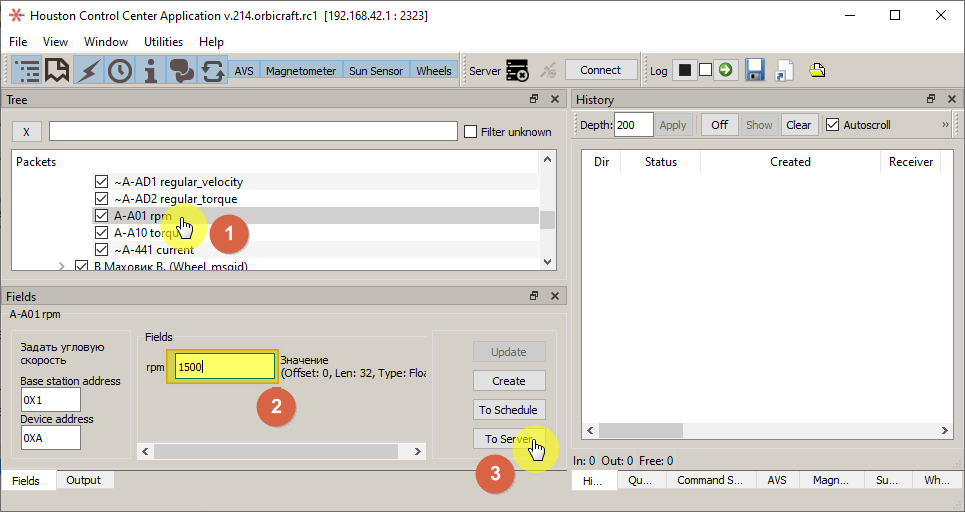Open the Utilities menu

(163, 42)
